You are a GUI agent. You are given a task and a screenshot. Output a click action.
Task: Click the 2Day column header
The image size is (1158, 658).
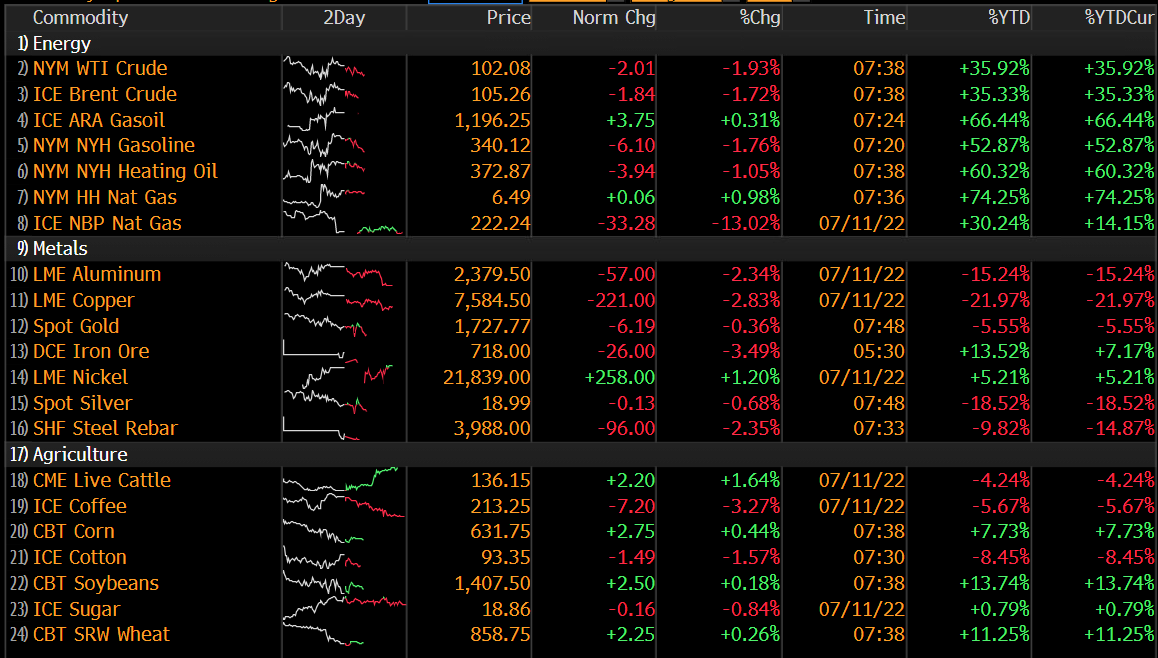(x=344, y=18)
